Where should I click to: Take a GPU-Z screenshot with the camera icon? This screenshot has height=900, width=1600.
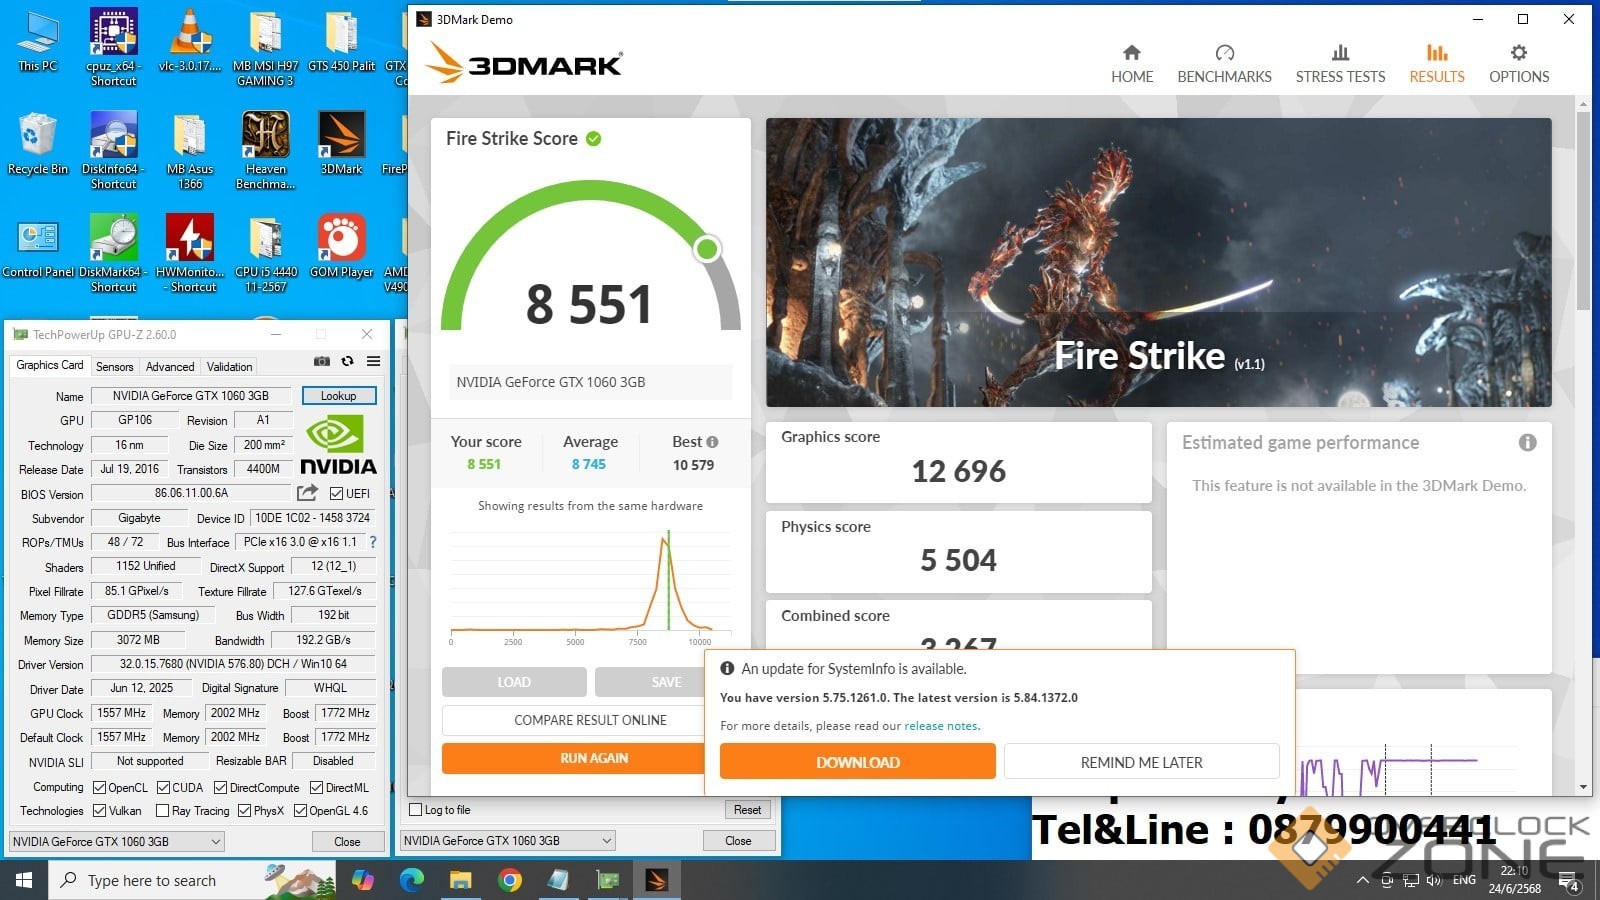322,362
